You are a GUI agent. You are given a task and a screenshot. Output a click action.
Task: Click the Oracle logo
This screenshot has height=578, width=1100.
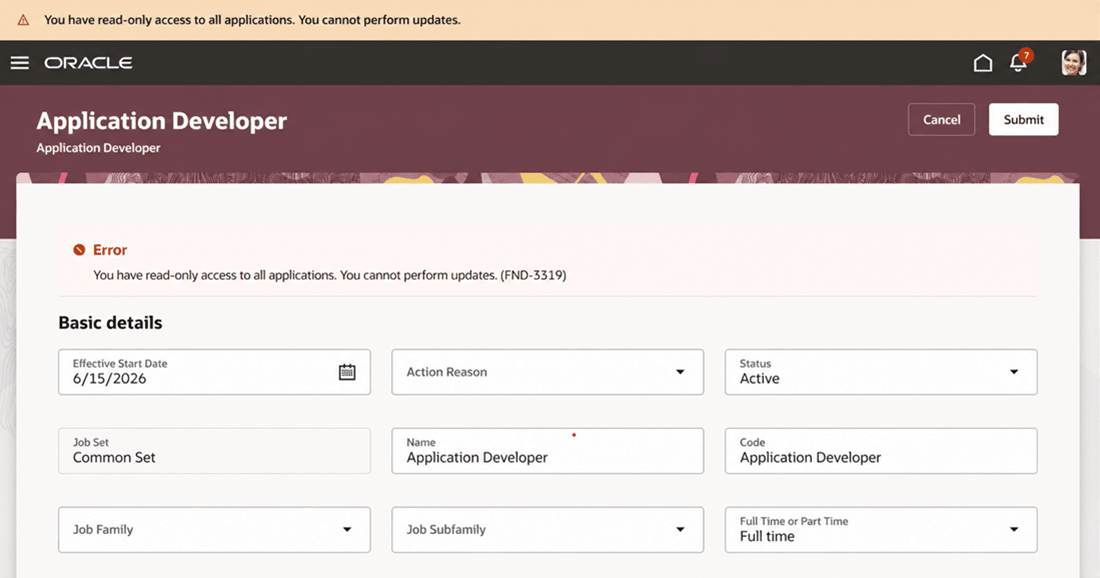coord(88,63)
